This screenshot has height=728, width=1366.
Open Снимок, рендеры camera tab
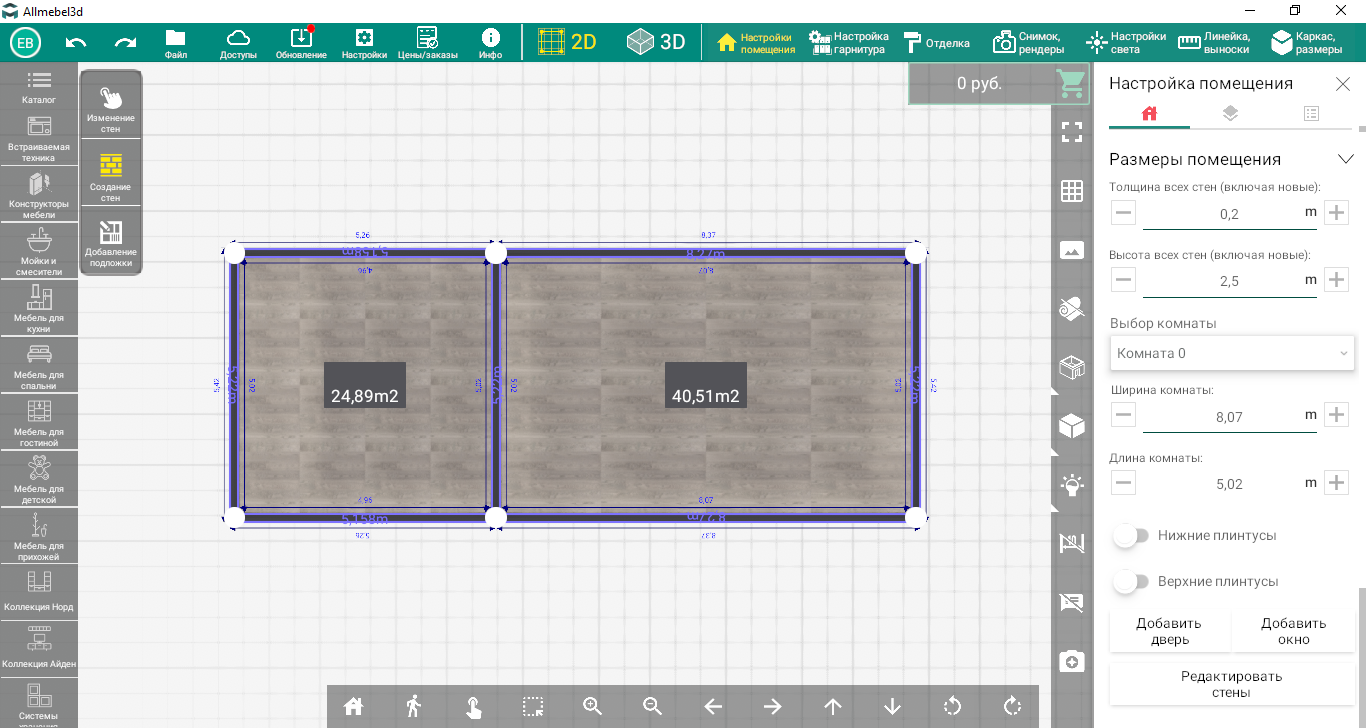coord(1027,43)
